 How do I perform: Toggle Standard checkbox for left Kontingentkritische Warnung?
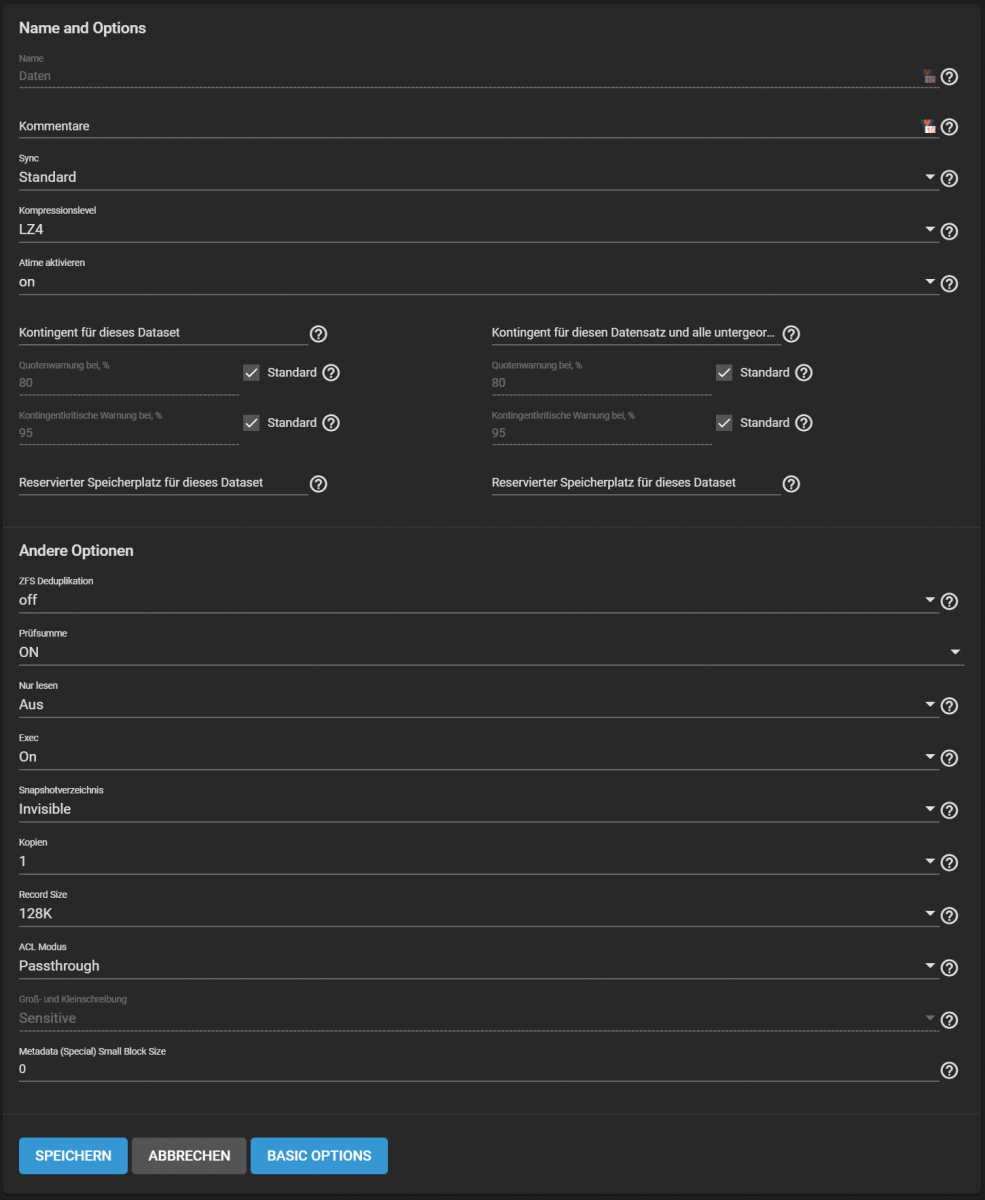251,422
